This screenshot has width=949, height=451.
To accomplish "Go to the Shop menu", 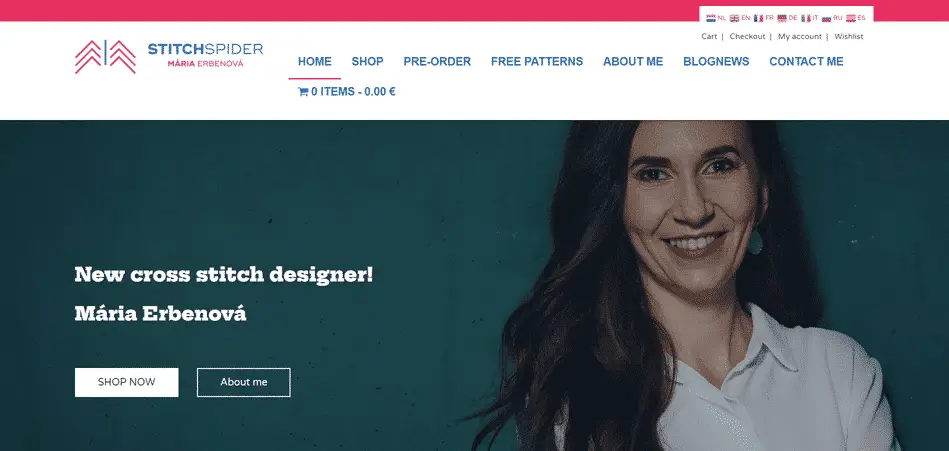I will pyautogui.click(x=367, y=62).
